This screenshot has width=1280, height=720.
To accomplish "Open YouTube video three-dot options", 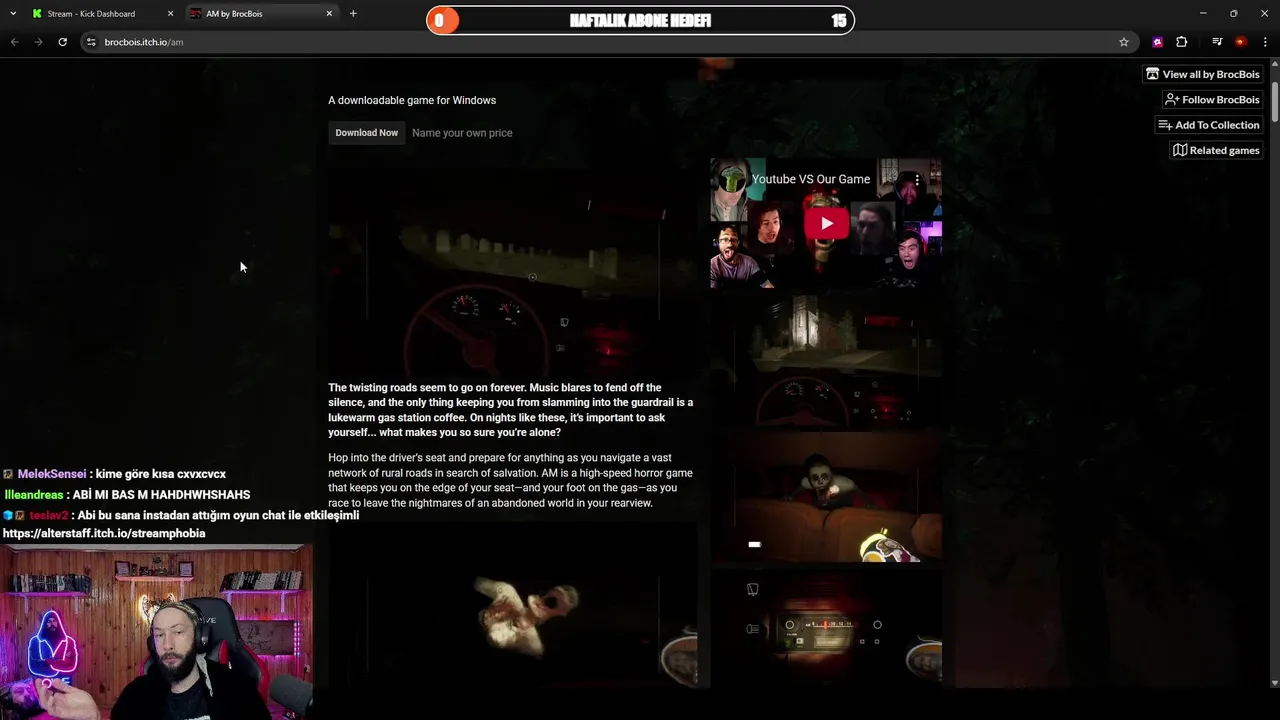I will (x=917, y=180).
